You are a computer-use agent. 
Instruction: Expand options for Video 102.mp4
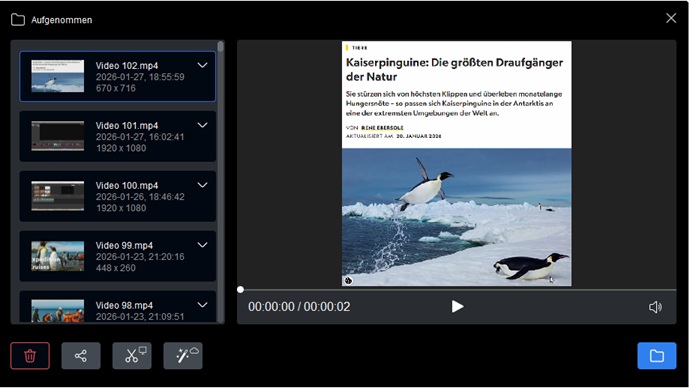[202, 65]
